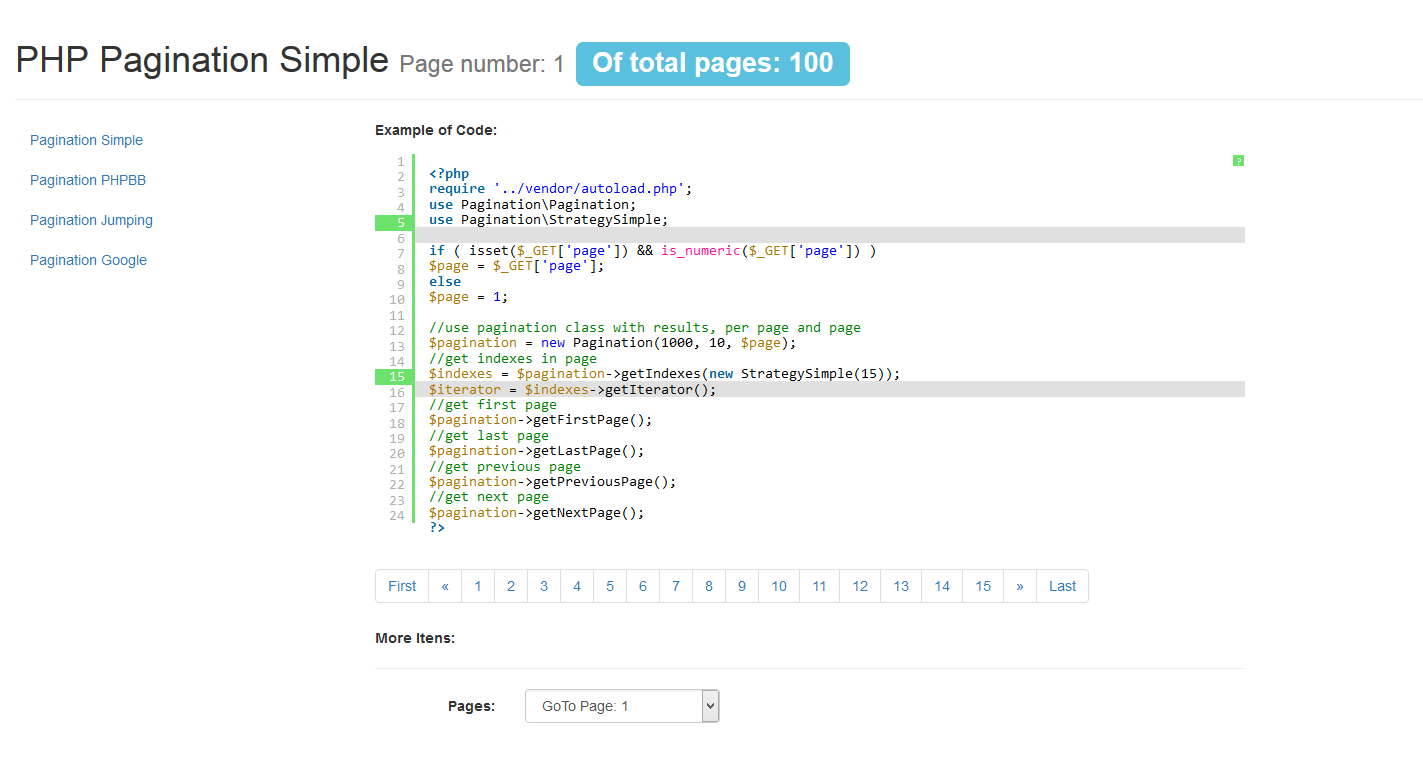Click the '$pagination->getFirstPage();' line
Viewport: 1423px width, 774px height.
point(541,420)
